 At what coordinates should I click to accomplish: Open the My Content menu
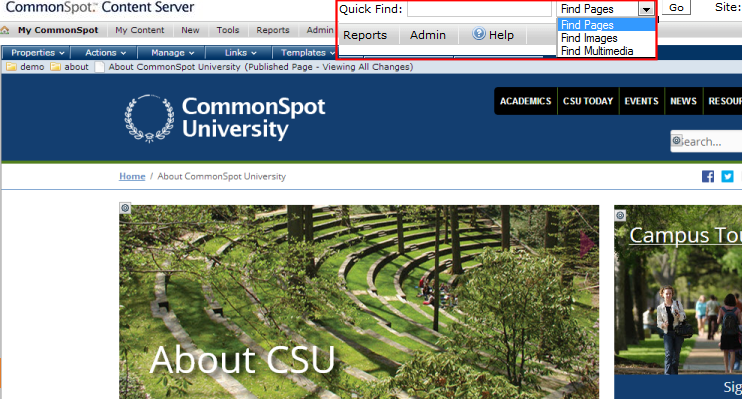(x=140, y=30)
